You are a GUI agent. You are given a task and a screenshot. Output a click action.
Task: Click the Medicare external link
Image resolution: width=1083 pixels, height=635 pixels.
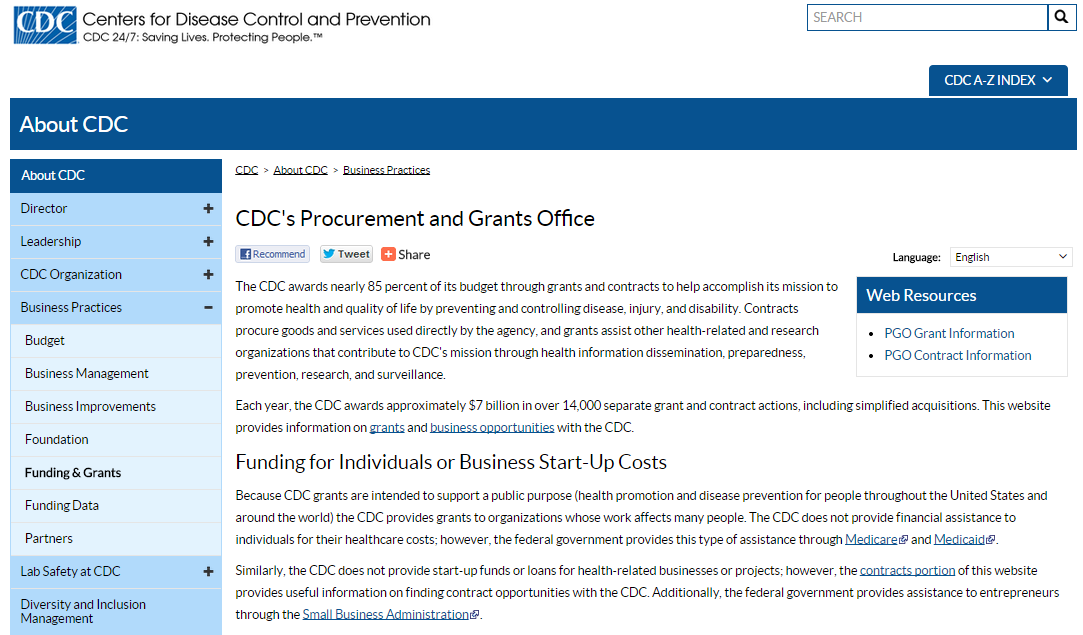[871, 540]
